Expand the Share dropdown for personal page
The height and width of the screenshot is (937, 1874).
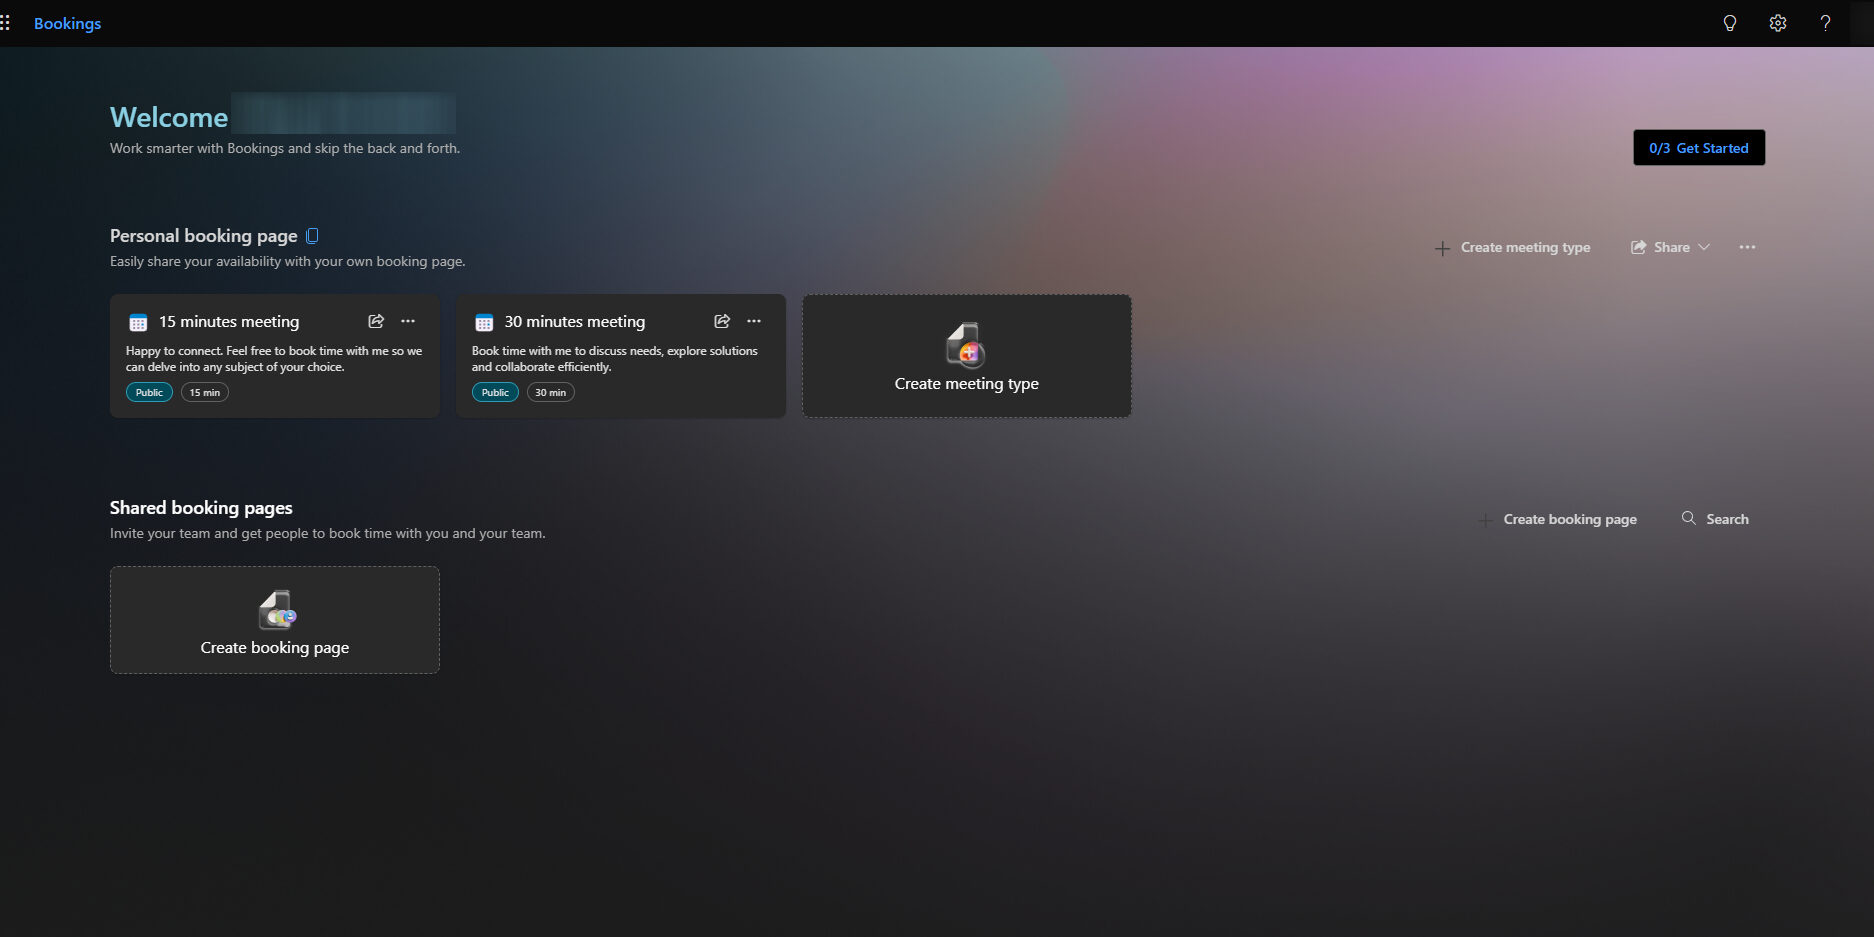click(x=1671, y=247)
